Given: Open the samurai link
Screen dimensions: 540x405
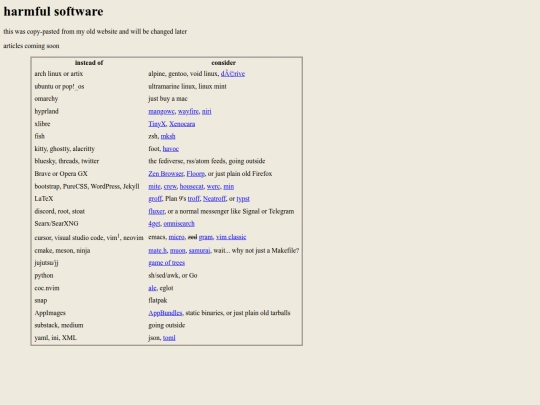Looking at the screenshot, I should (199, 250).
